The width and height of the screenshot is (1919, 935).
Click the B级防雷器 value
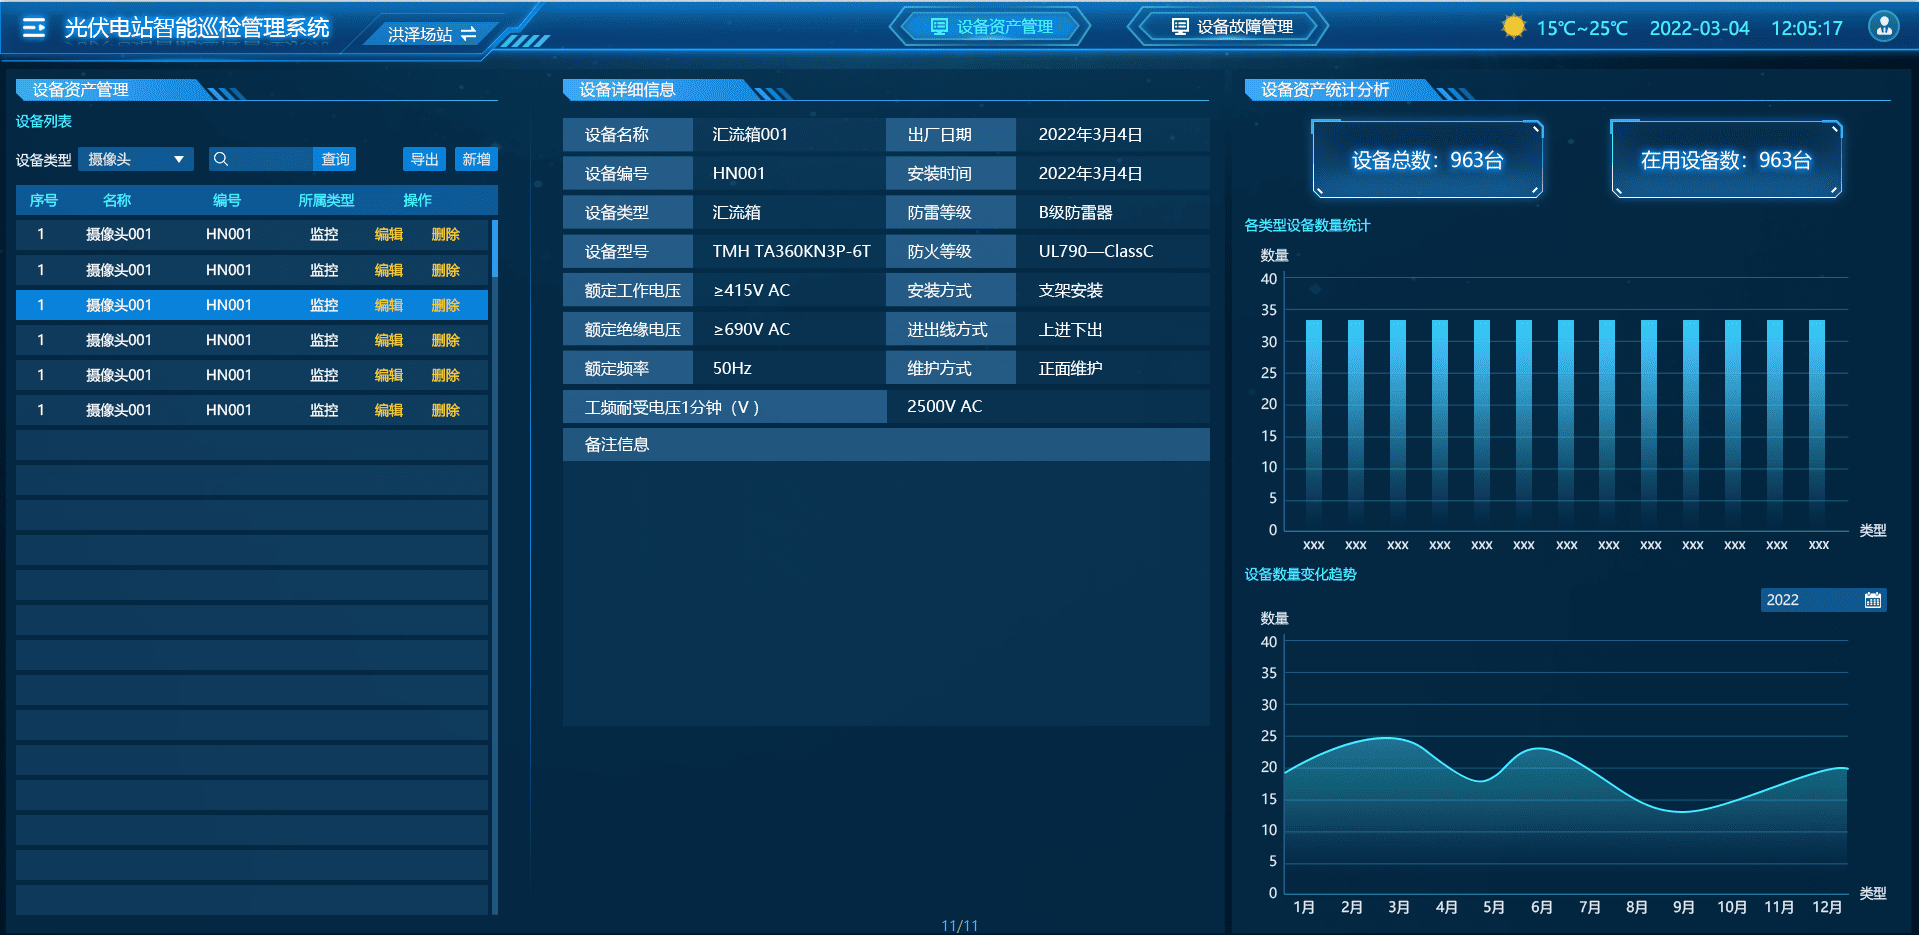(x=1075, y=212)
